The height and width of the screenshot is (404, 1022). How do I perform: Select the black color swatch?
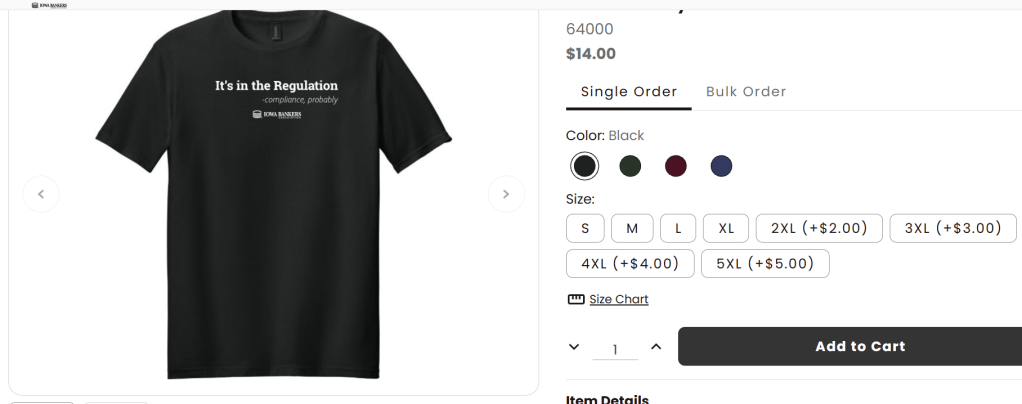(585, 166)
